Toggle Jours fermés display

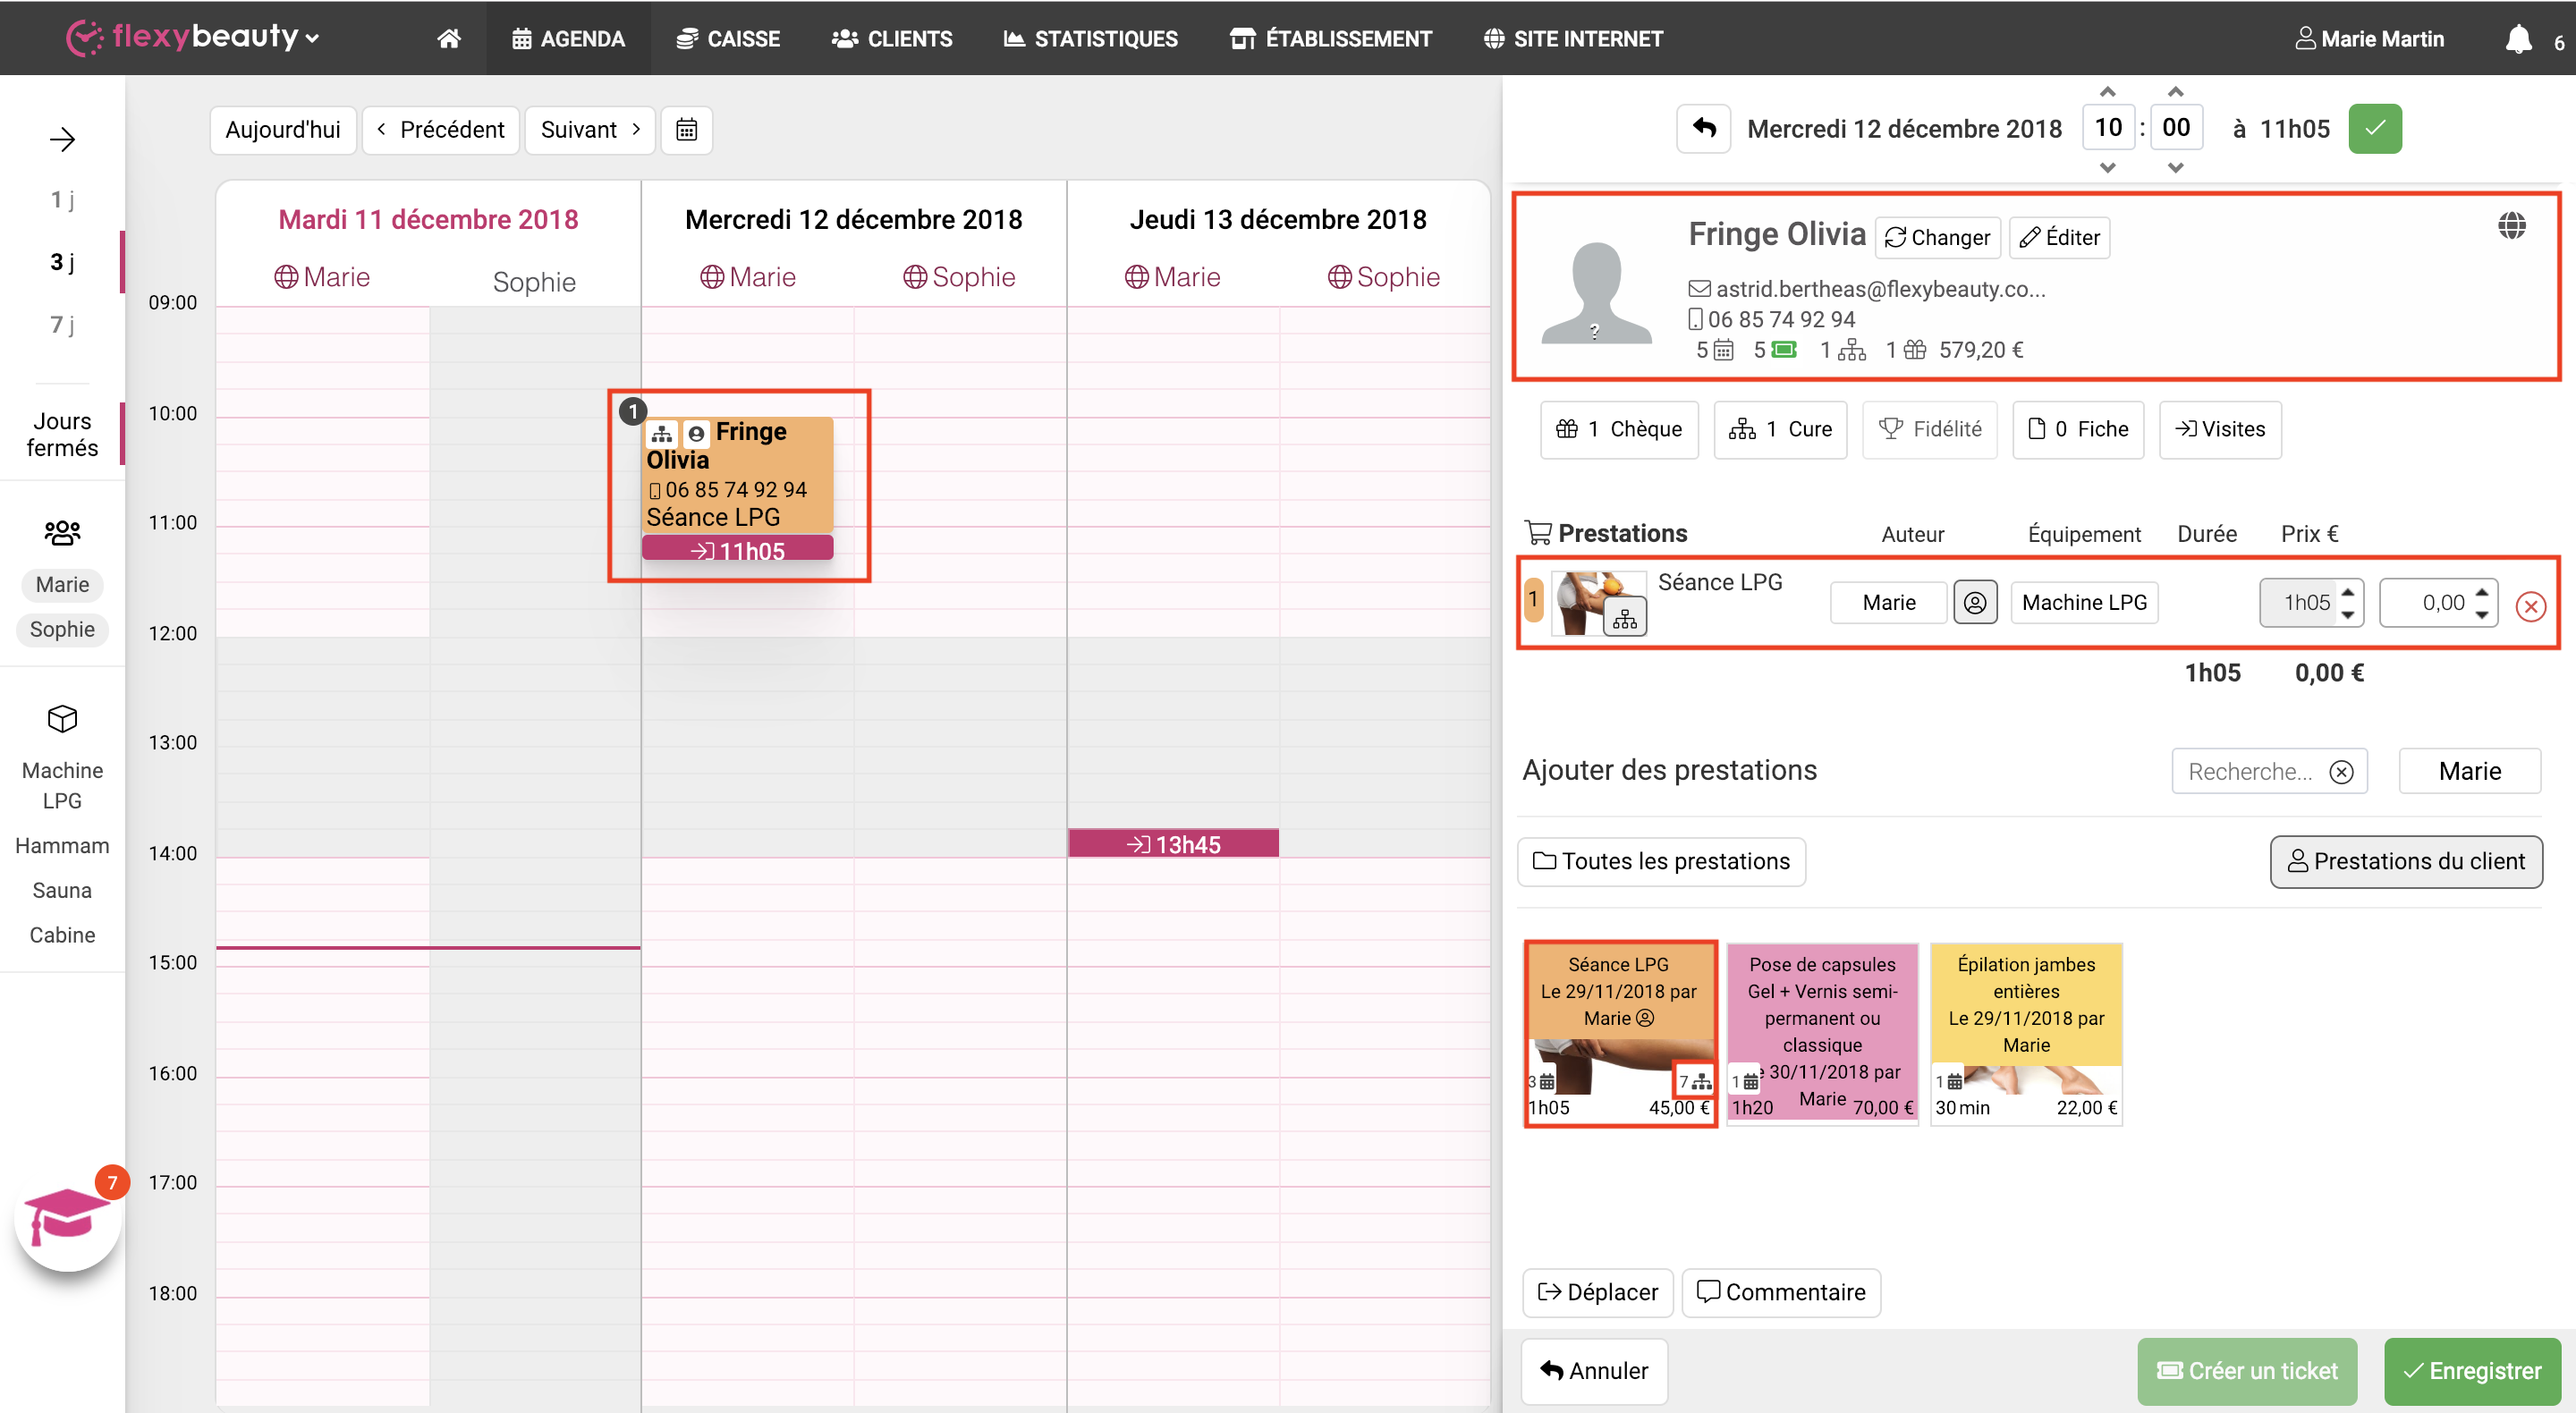62,434
